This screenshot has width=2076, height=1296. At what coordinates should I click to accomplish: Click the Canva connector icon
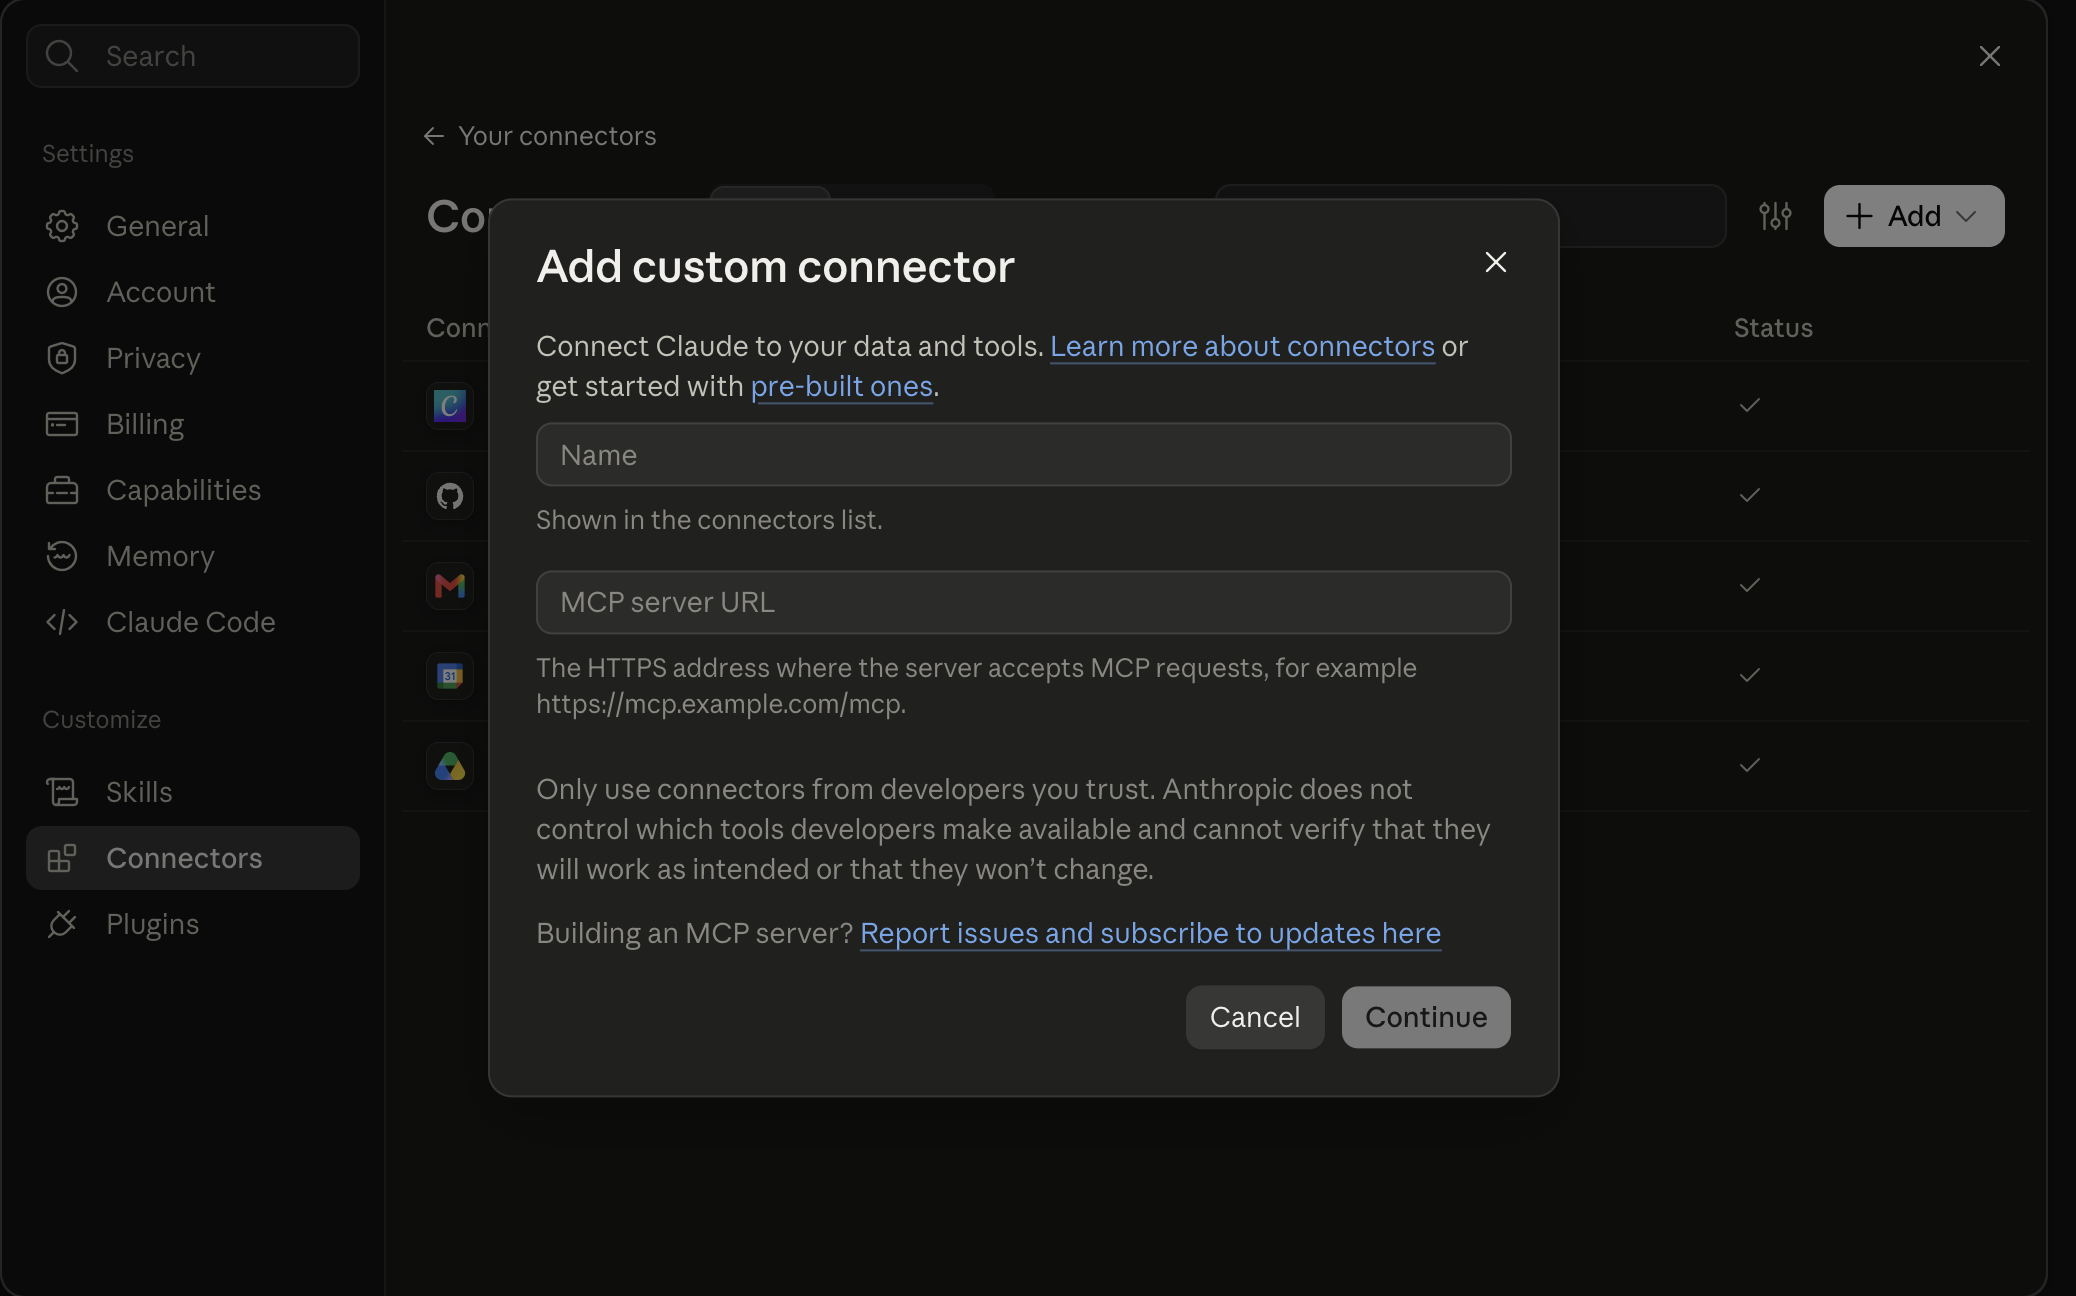click(x=450, y=406)
